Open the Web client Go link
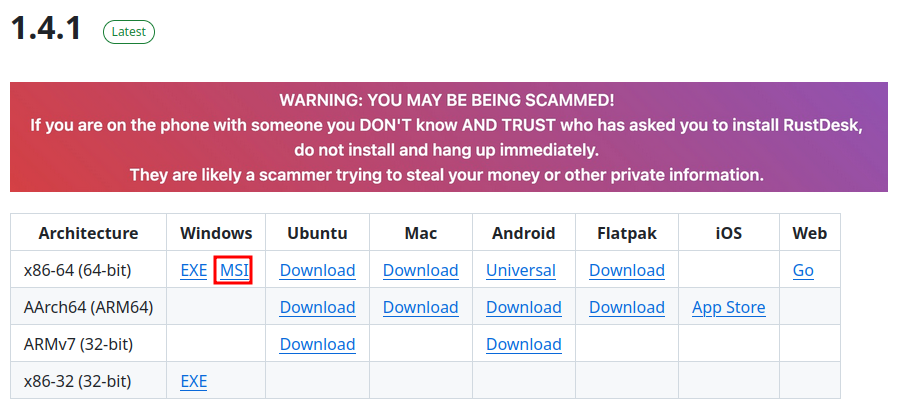902x414 pixels. point(803,270)
